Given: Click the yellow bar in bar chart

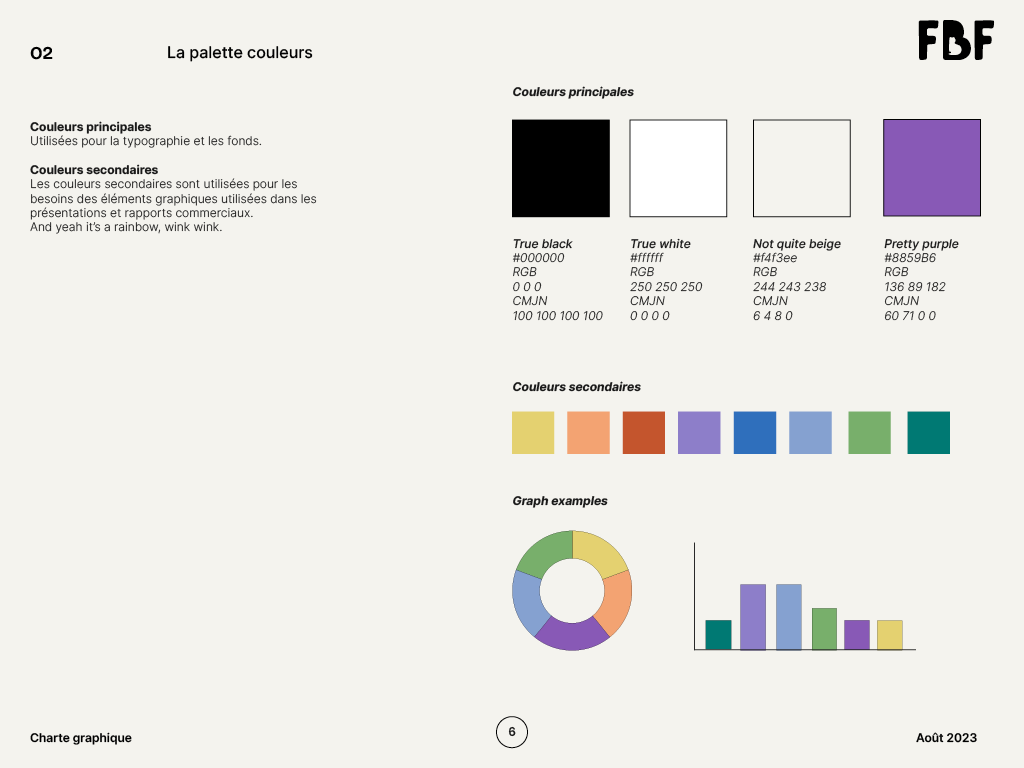Looking at the screenshot, I should coord(889,635).
